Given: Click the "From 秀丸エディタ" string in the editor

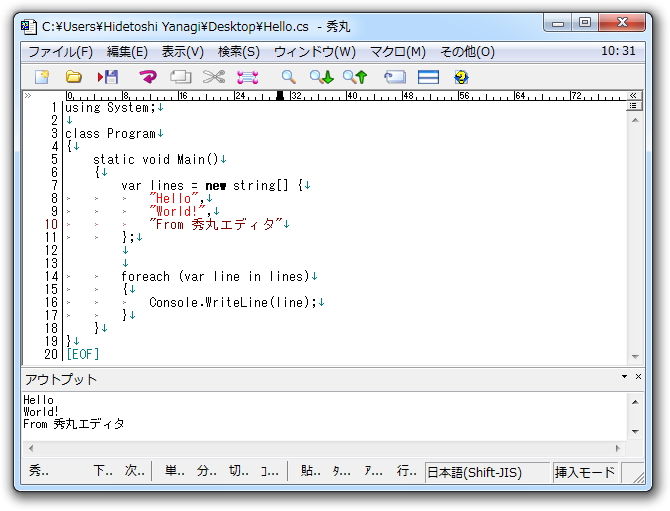Looking at the screenshot, I should click(x=216, y=224).
